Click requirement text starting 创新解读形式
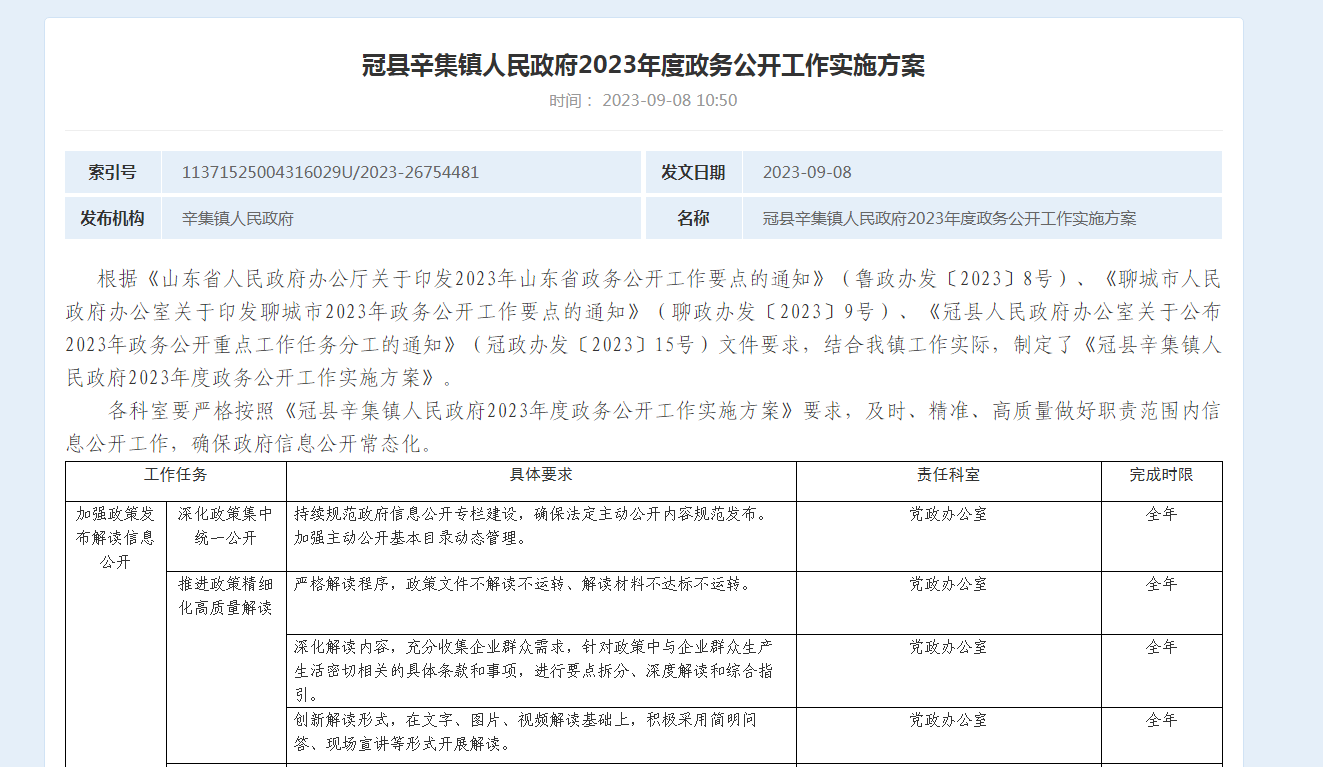Screen dimensions: 1323x767 click(525, 732)
